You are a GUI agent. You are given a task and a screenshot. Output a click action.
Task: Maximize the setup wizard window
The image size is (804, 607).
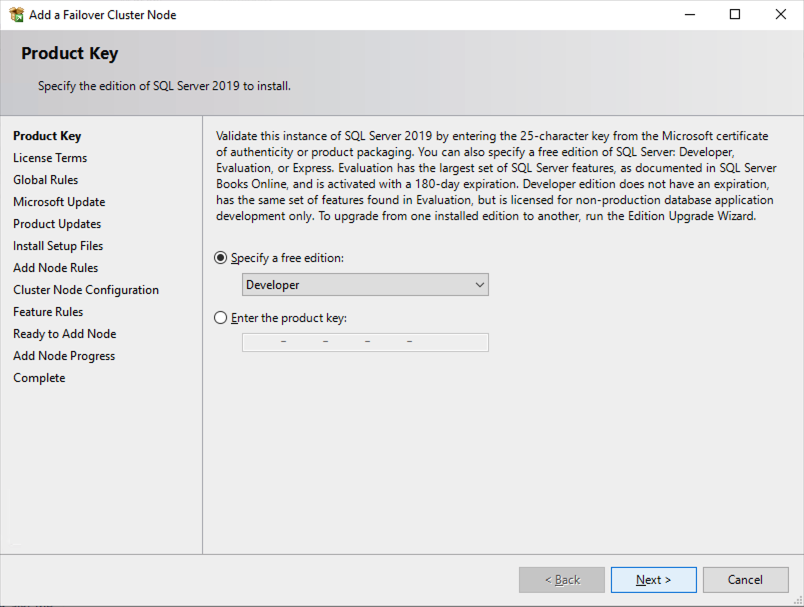[x=735, y=14]
